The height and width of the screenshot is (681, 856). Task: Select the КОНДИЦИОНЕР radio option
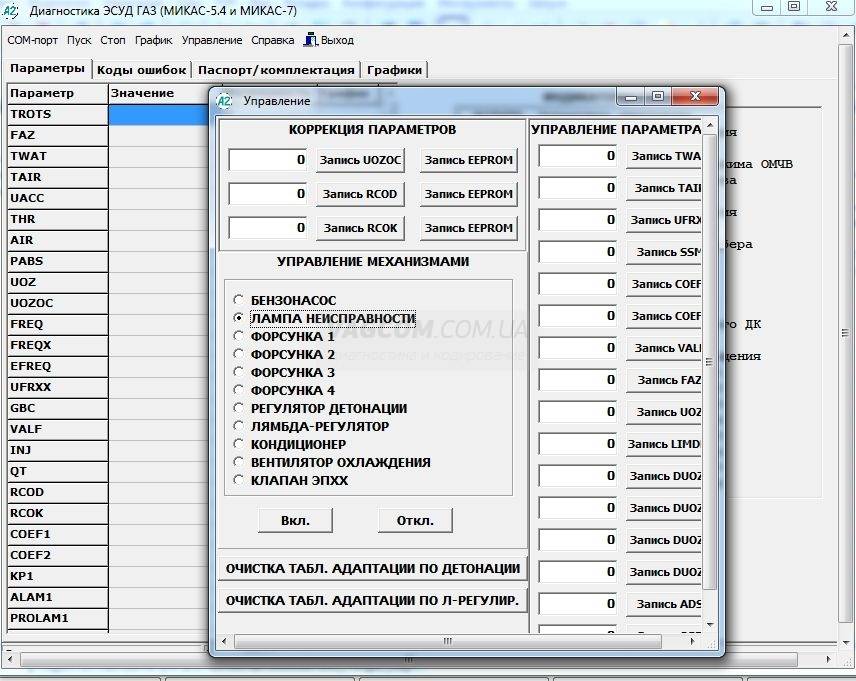(238, 444)
